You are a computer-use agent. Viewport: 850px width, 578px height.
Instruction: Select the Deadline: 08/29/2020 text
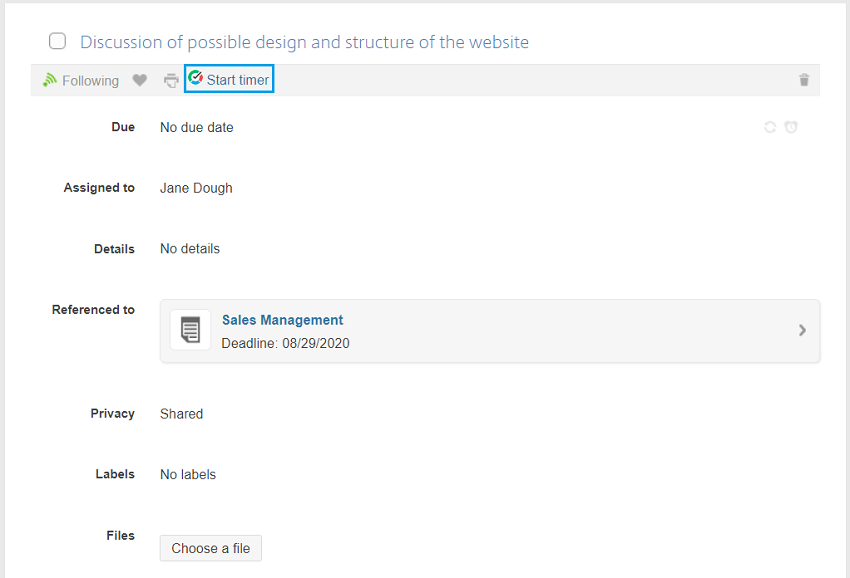pyautogui.click(x=285, y=343)
